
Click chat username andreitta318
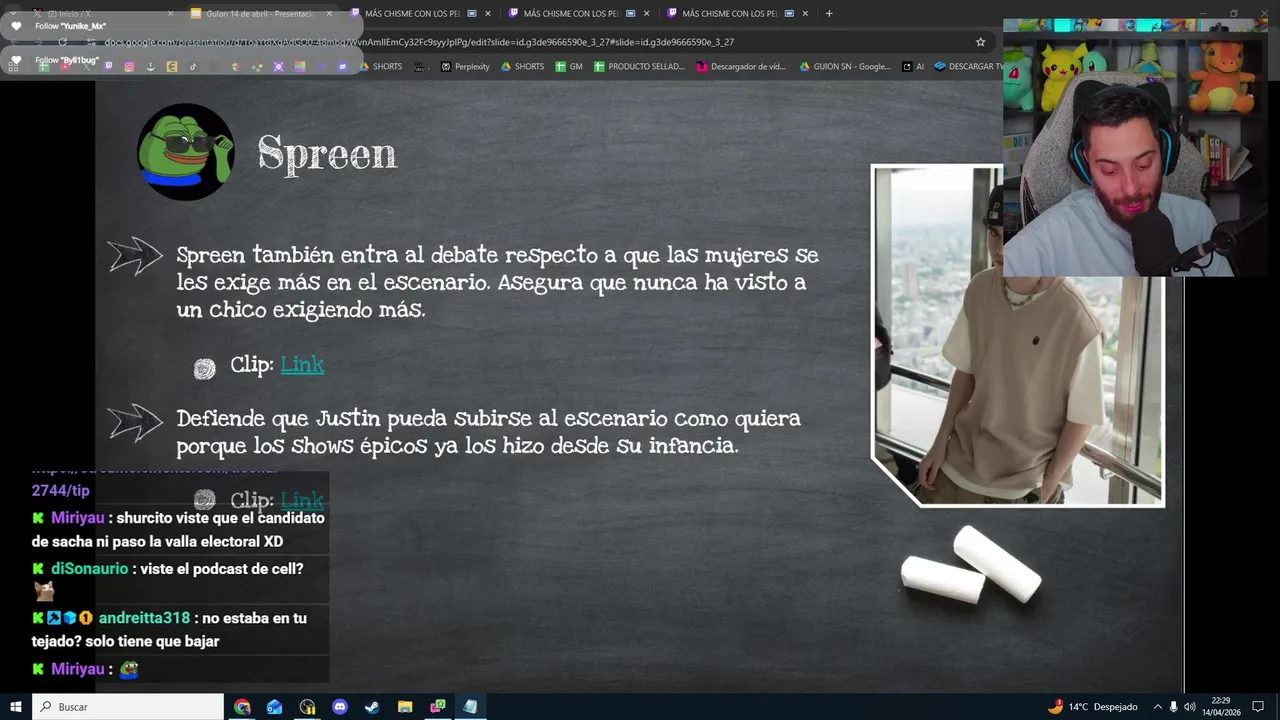[144, 618]
